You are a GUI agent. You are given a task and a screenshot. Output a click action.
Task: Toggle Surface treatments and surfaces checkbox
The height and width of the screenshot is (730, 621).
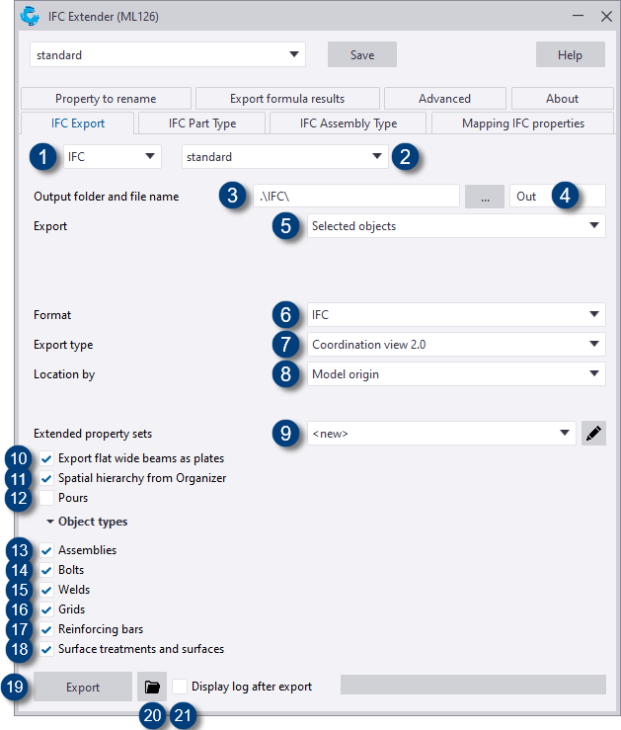pyautogui.click(x=46, y=649)
